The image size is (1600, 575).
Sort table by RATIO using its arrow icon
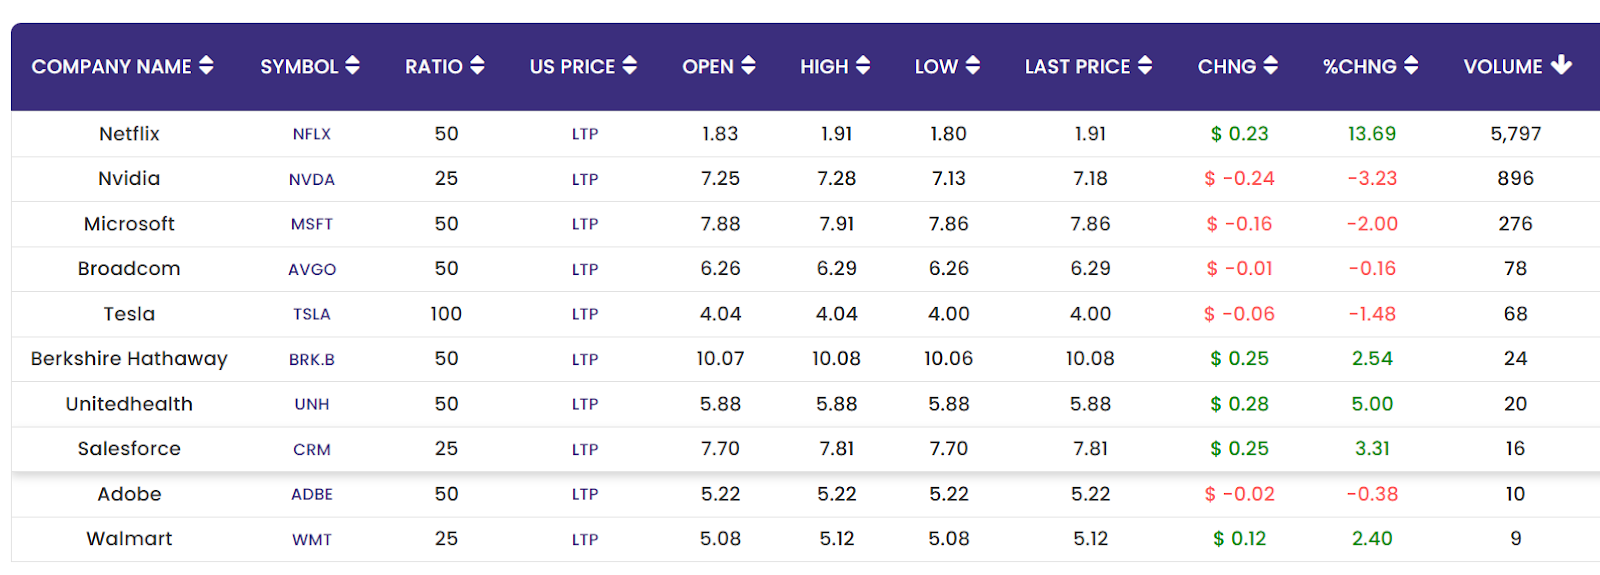477,66
